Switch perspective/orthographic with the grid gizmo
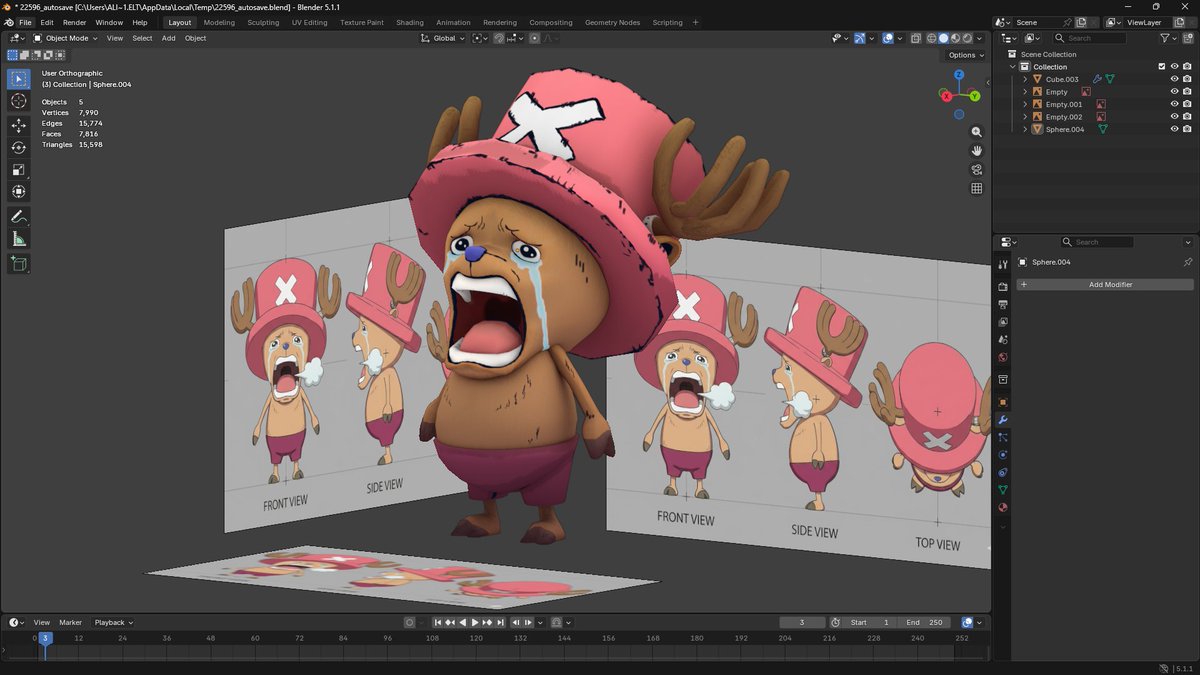This screenshot has height=675, width=1200. coord(977,188)
